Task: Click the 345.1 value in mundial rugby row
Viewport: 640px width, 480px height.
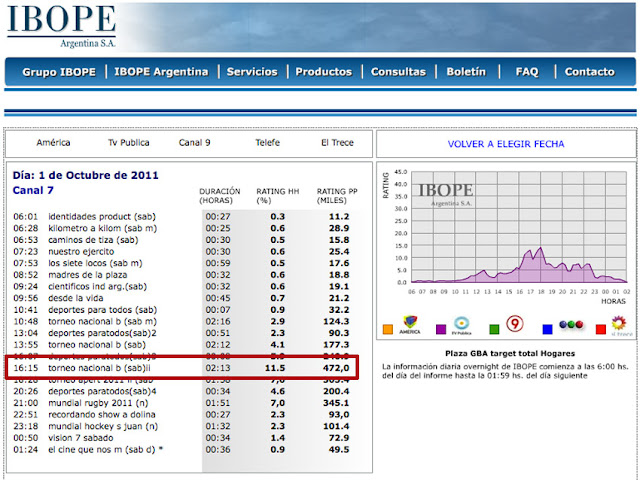Action: point(336,403)
